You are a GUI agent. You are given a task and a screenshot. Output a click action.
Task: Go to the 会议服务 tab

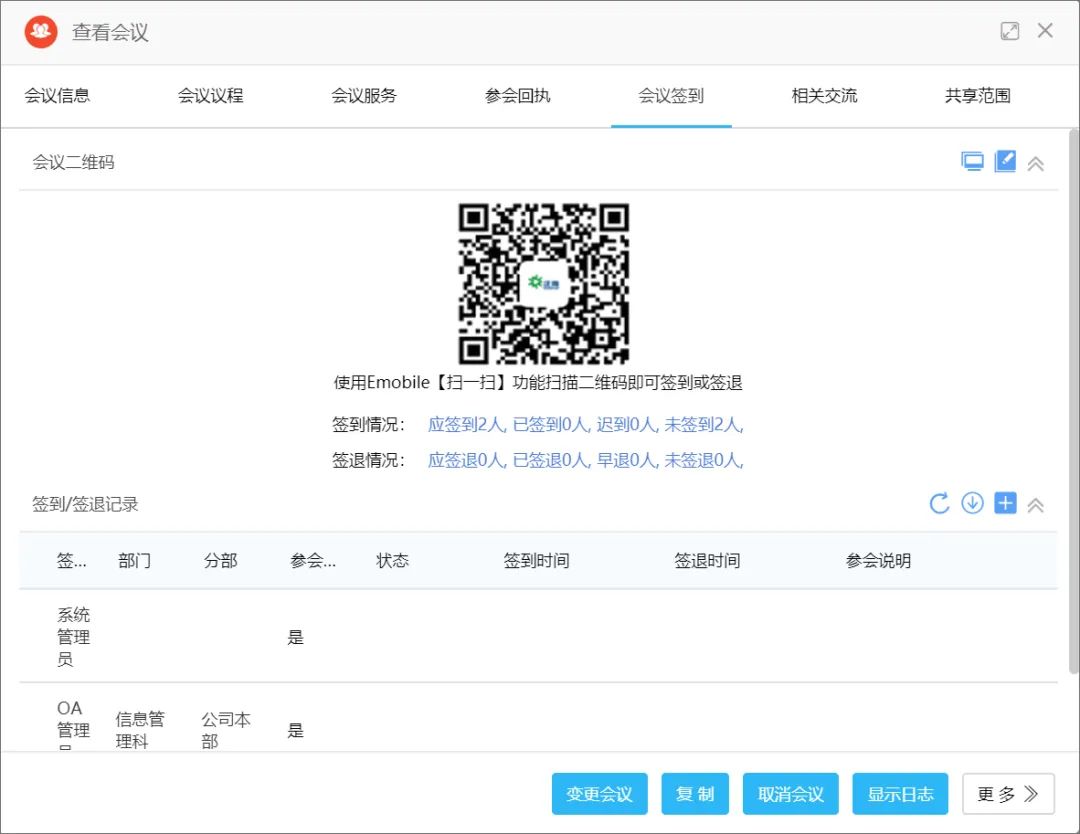click(364, 96)
